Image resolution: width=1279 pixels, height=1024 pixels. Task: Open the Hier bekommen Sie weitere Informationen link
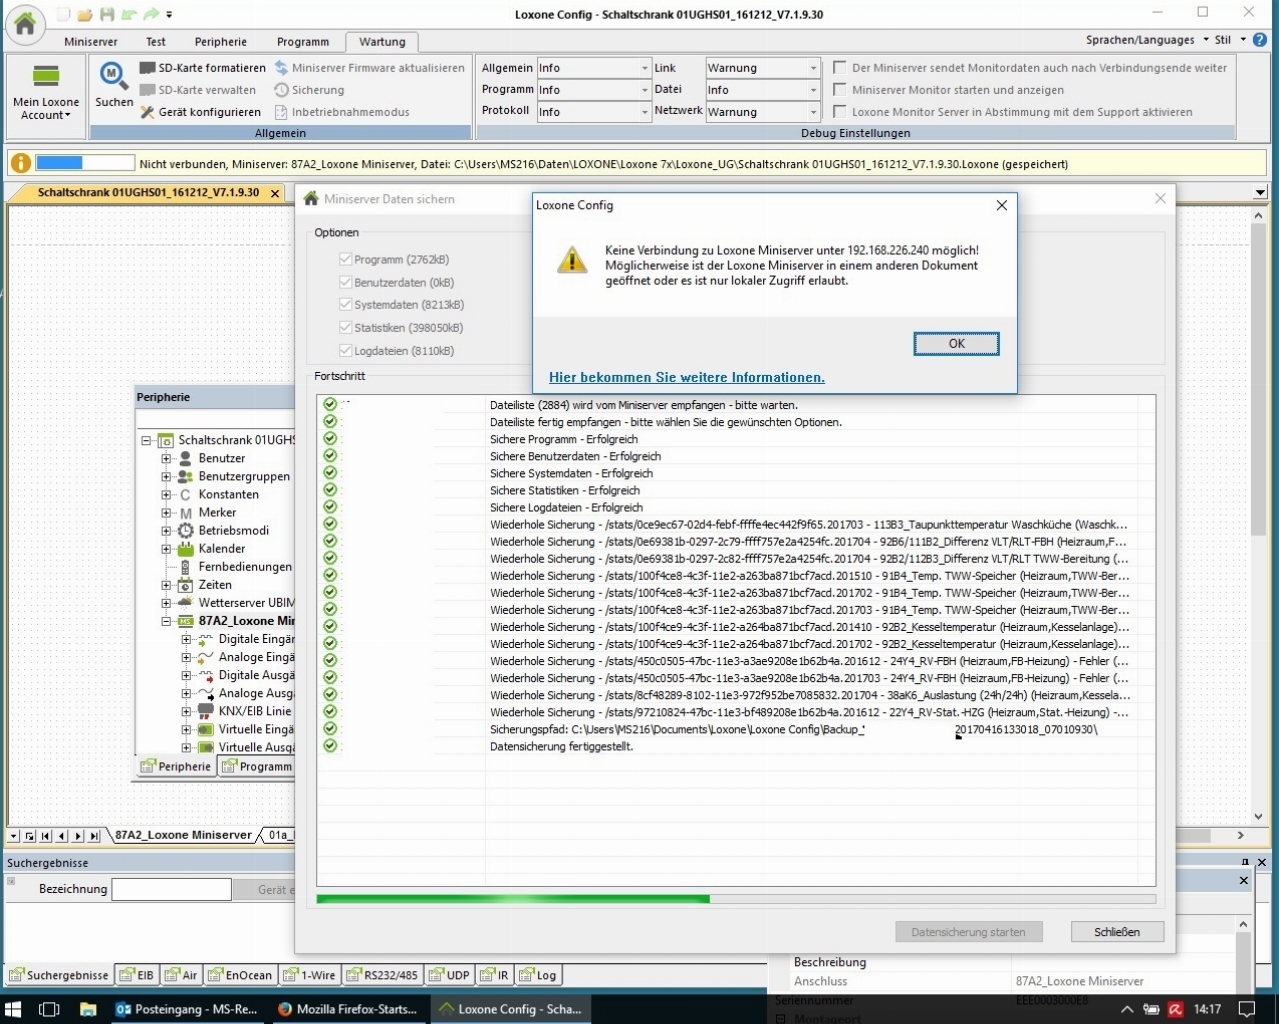pos(687,377)
